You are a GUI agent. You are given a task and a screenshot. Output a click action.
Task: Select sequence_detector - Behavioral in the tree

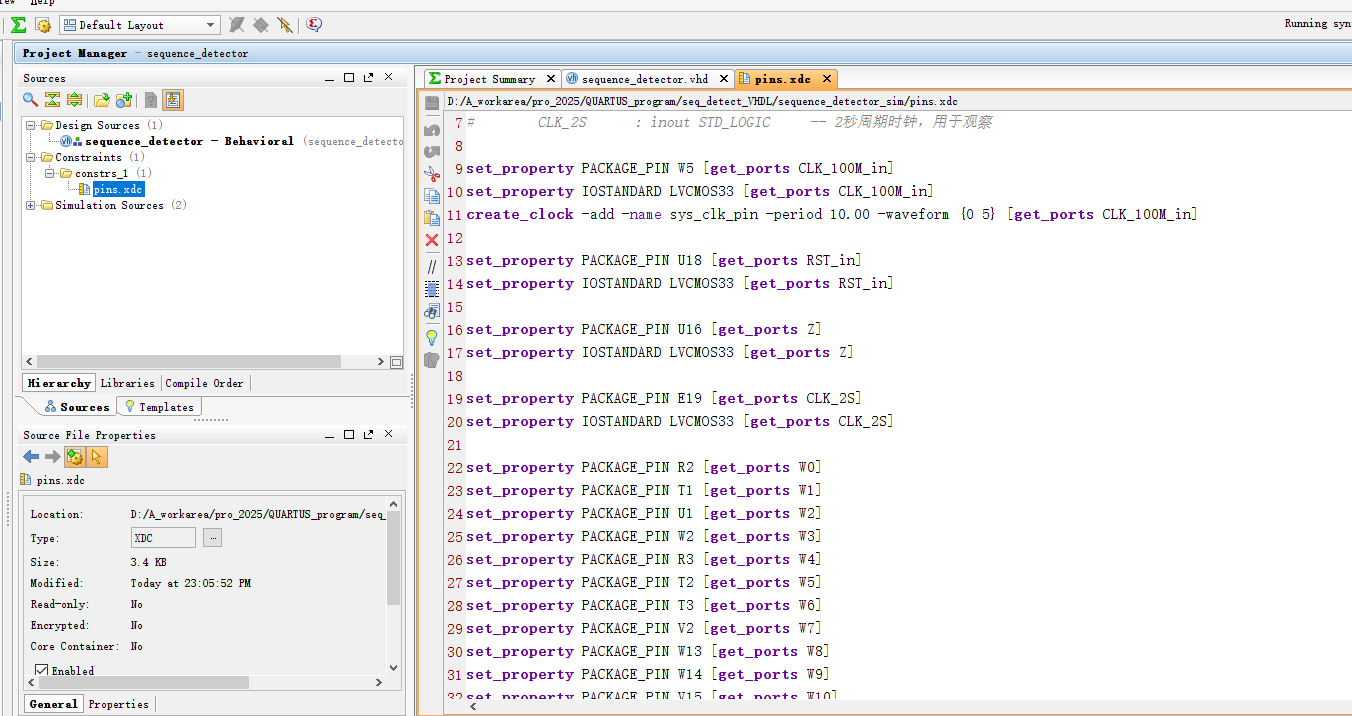click(189, 141)
